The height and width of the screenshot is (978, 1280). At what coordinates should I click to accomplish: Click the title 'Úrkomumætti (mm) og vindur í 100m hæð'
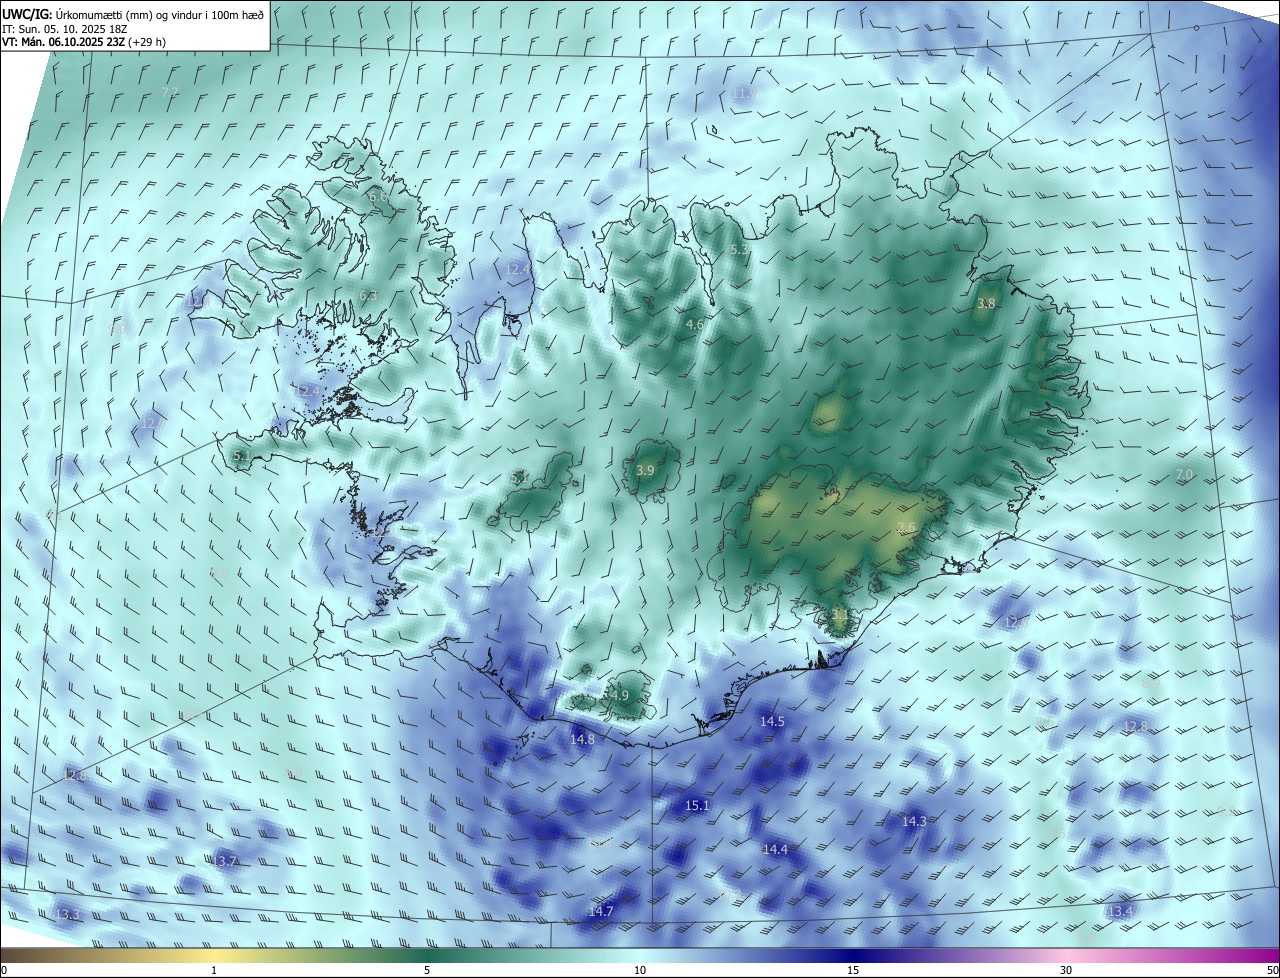tap(159, 14)
